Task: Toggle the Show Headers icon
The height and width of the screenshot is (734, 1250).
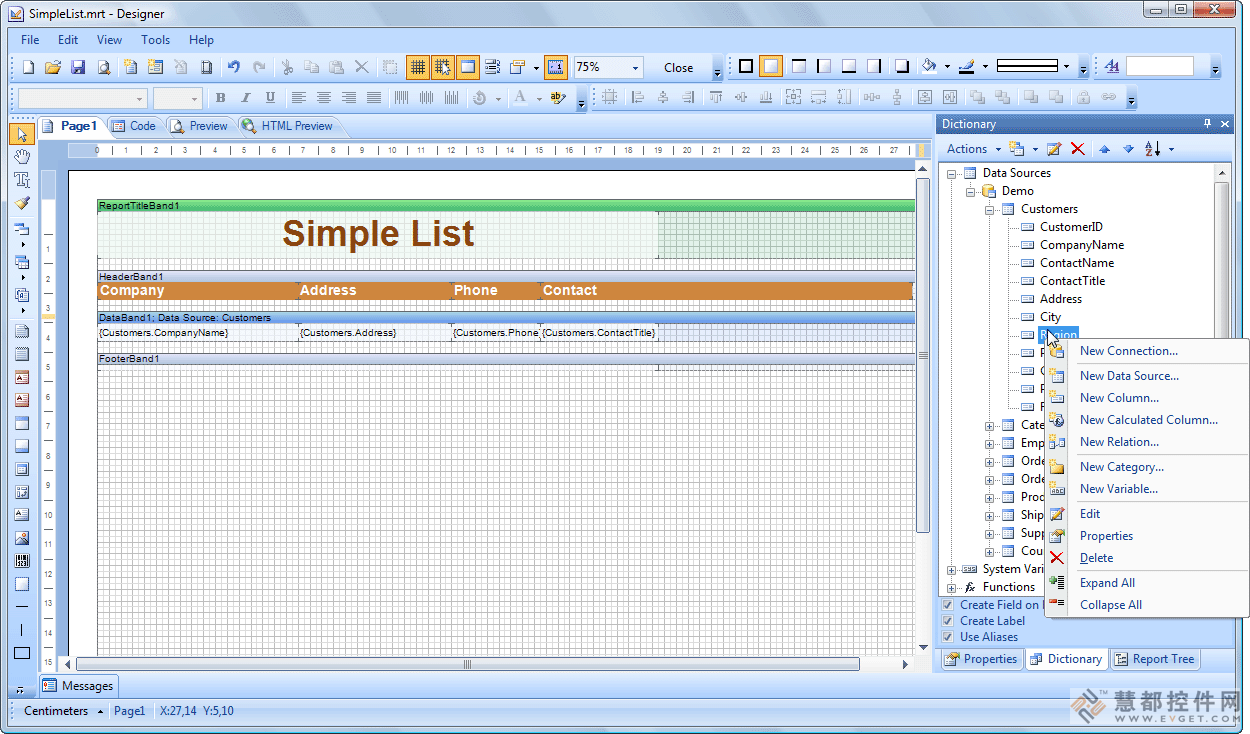Action: click(x=467, y=68)
